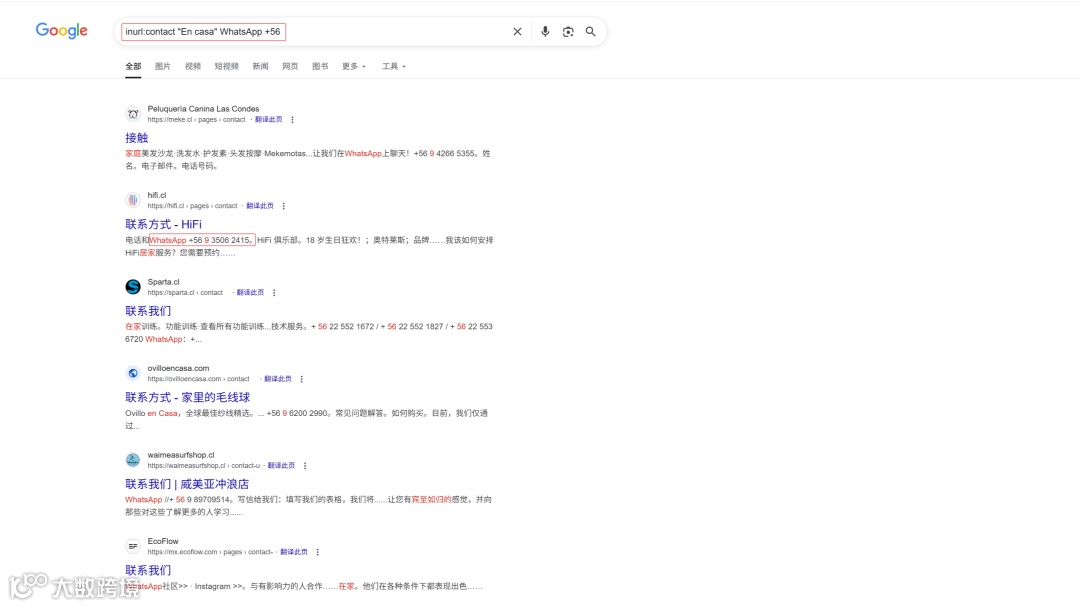Click 翻译此页 for the ovilloencasa.com result
This screenshot has width=1080, height=607.
click(x=278, y=379)
